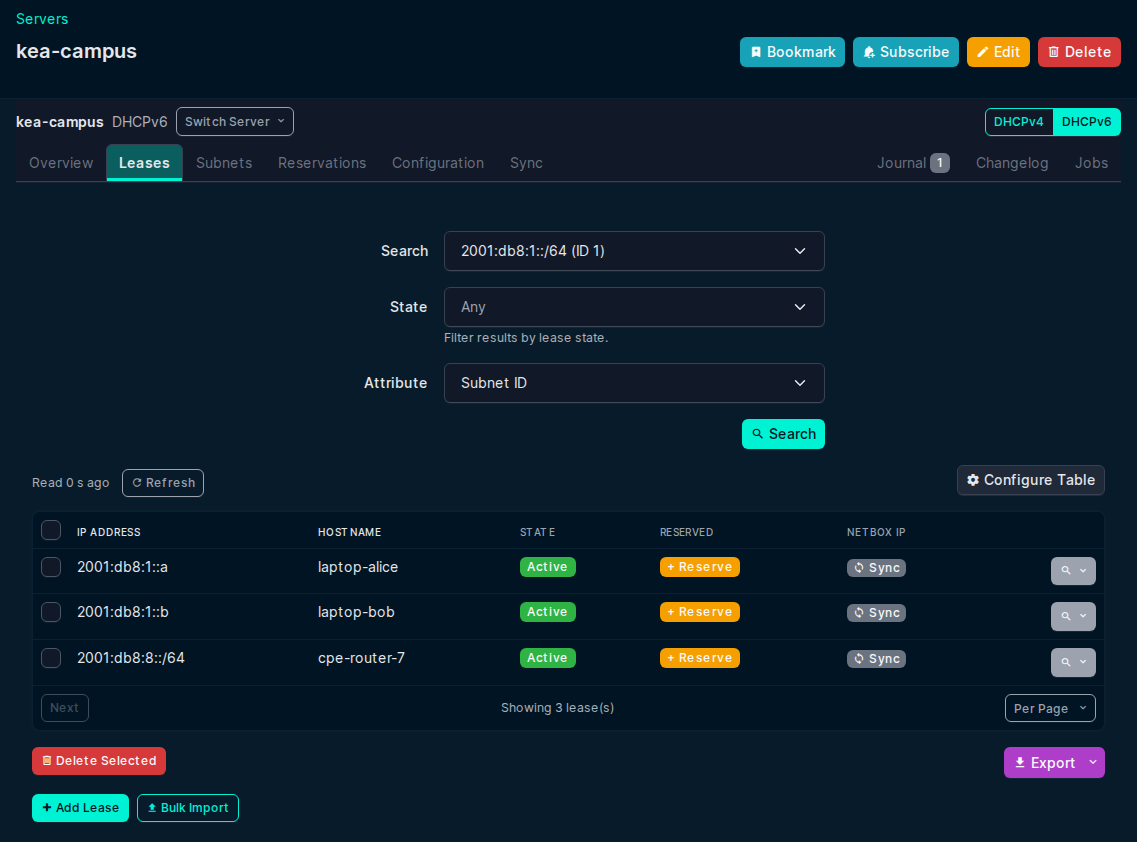This screenshot has width=1137, height=842.
Task: Switch to the Configuration tab
Action: 438,163
